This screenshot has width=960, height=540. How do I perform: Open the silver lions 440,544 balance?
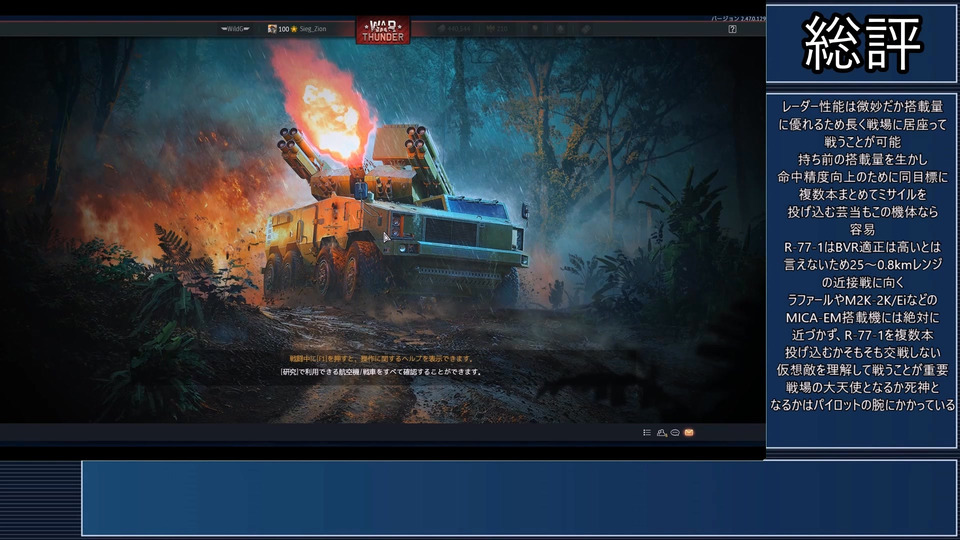click(x=454, y=29)
